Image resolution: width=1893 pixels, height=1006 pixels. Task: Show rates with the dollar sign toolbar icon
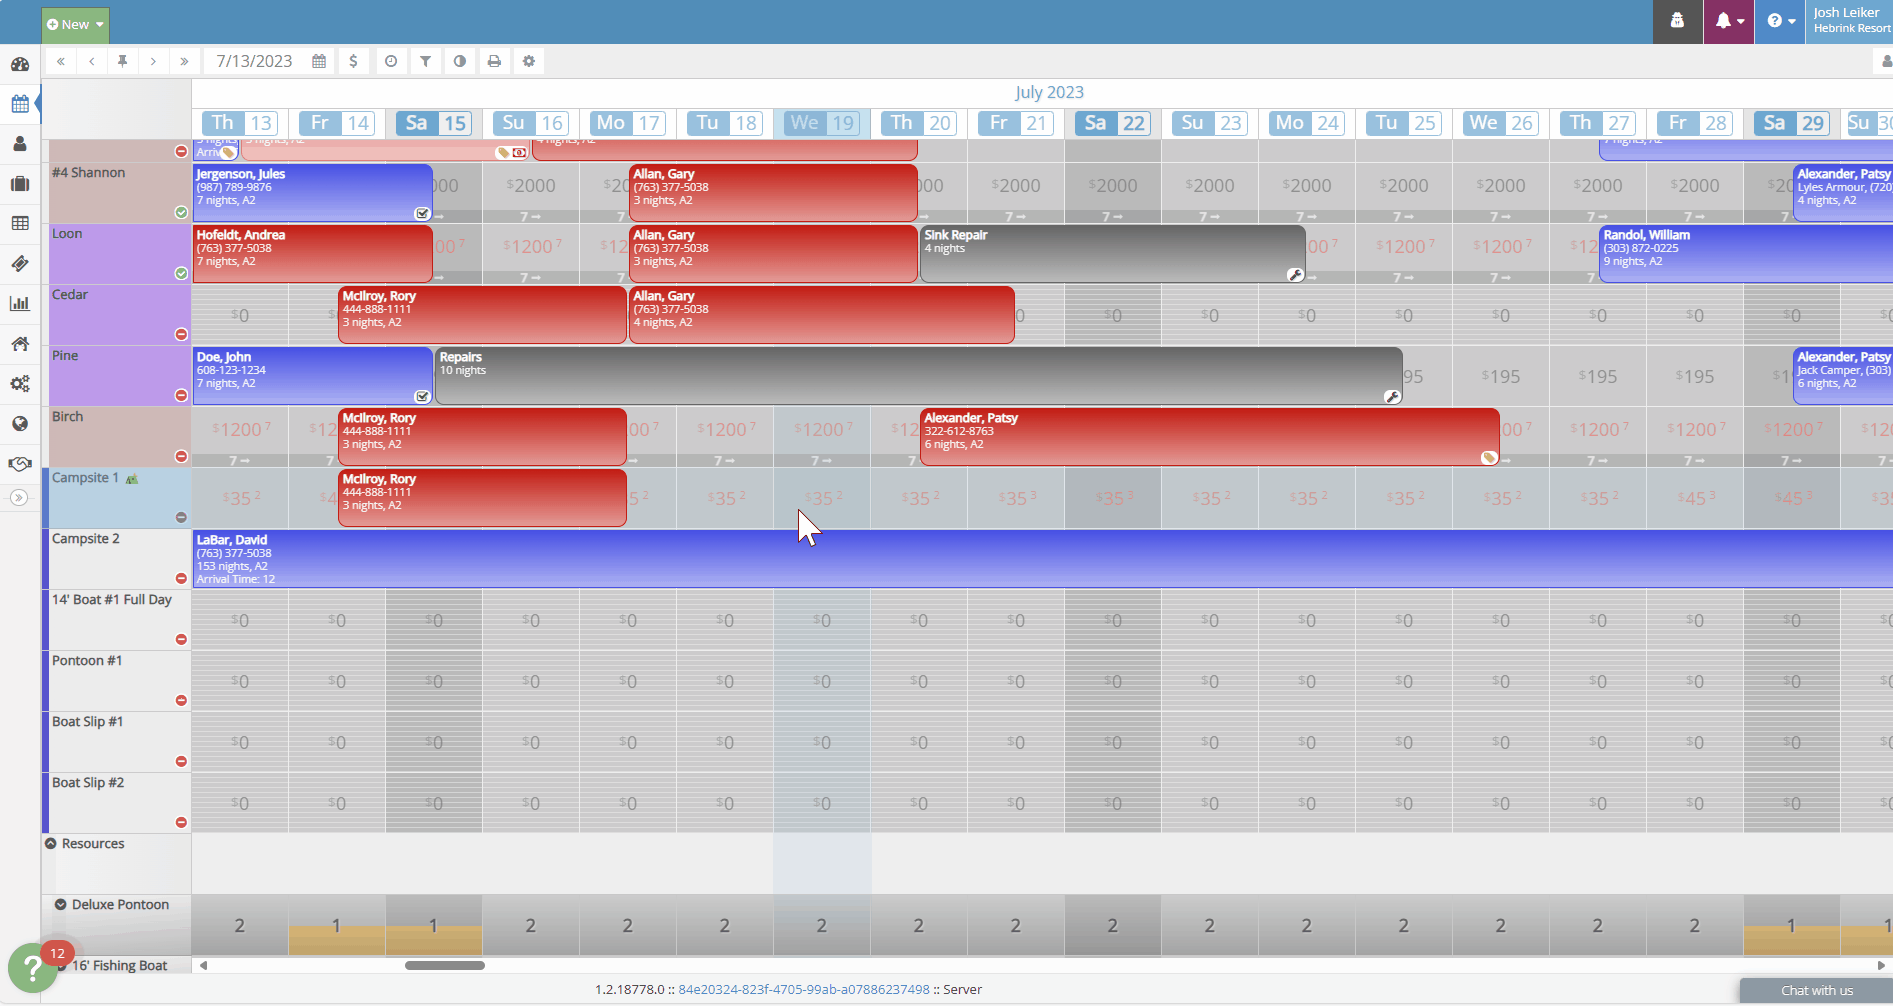(x=354, y=61)
